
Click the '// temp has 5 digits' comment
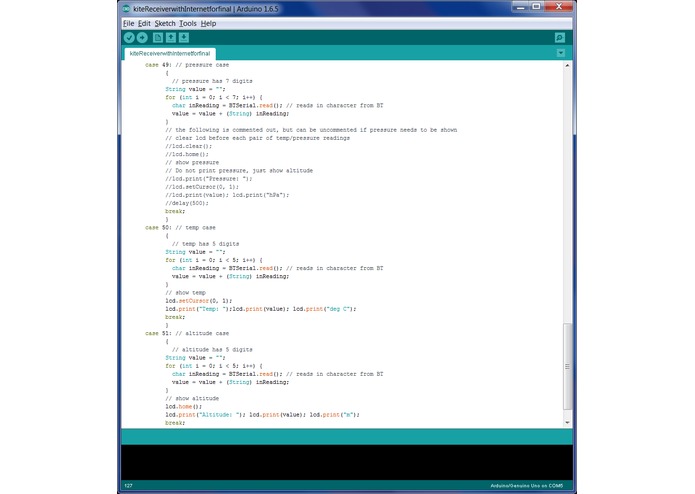tap(206, 244)
